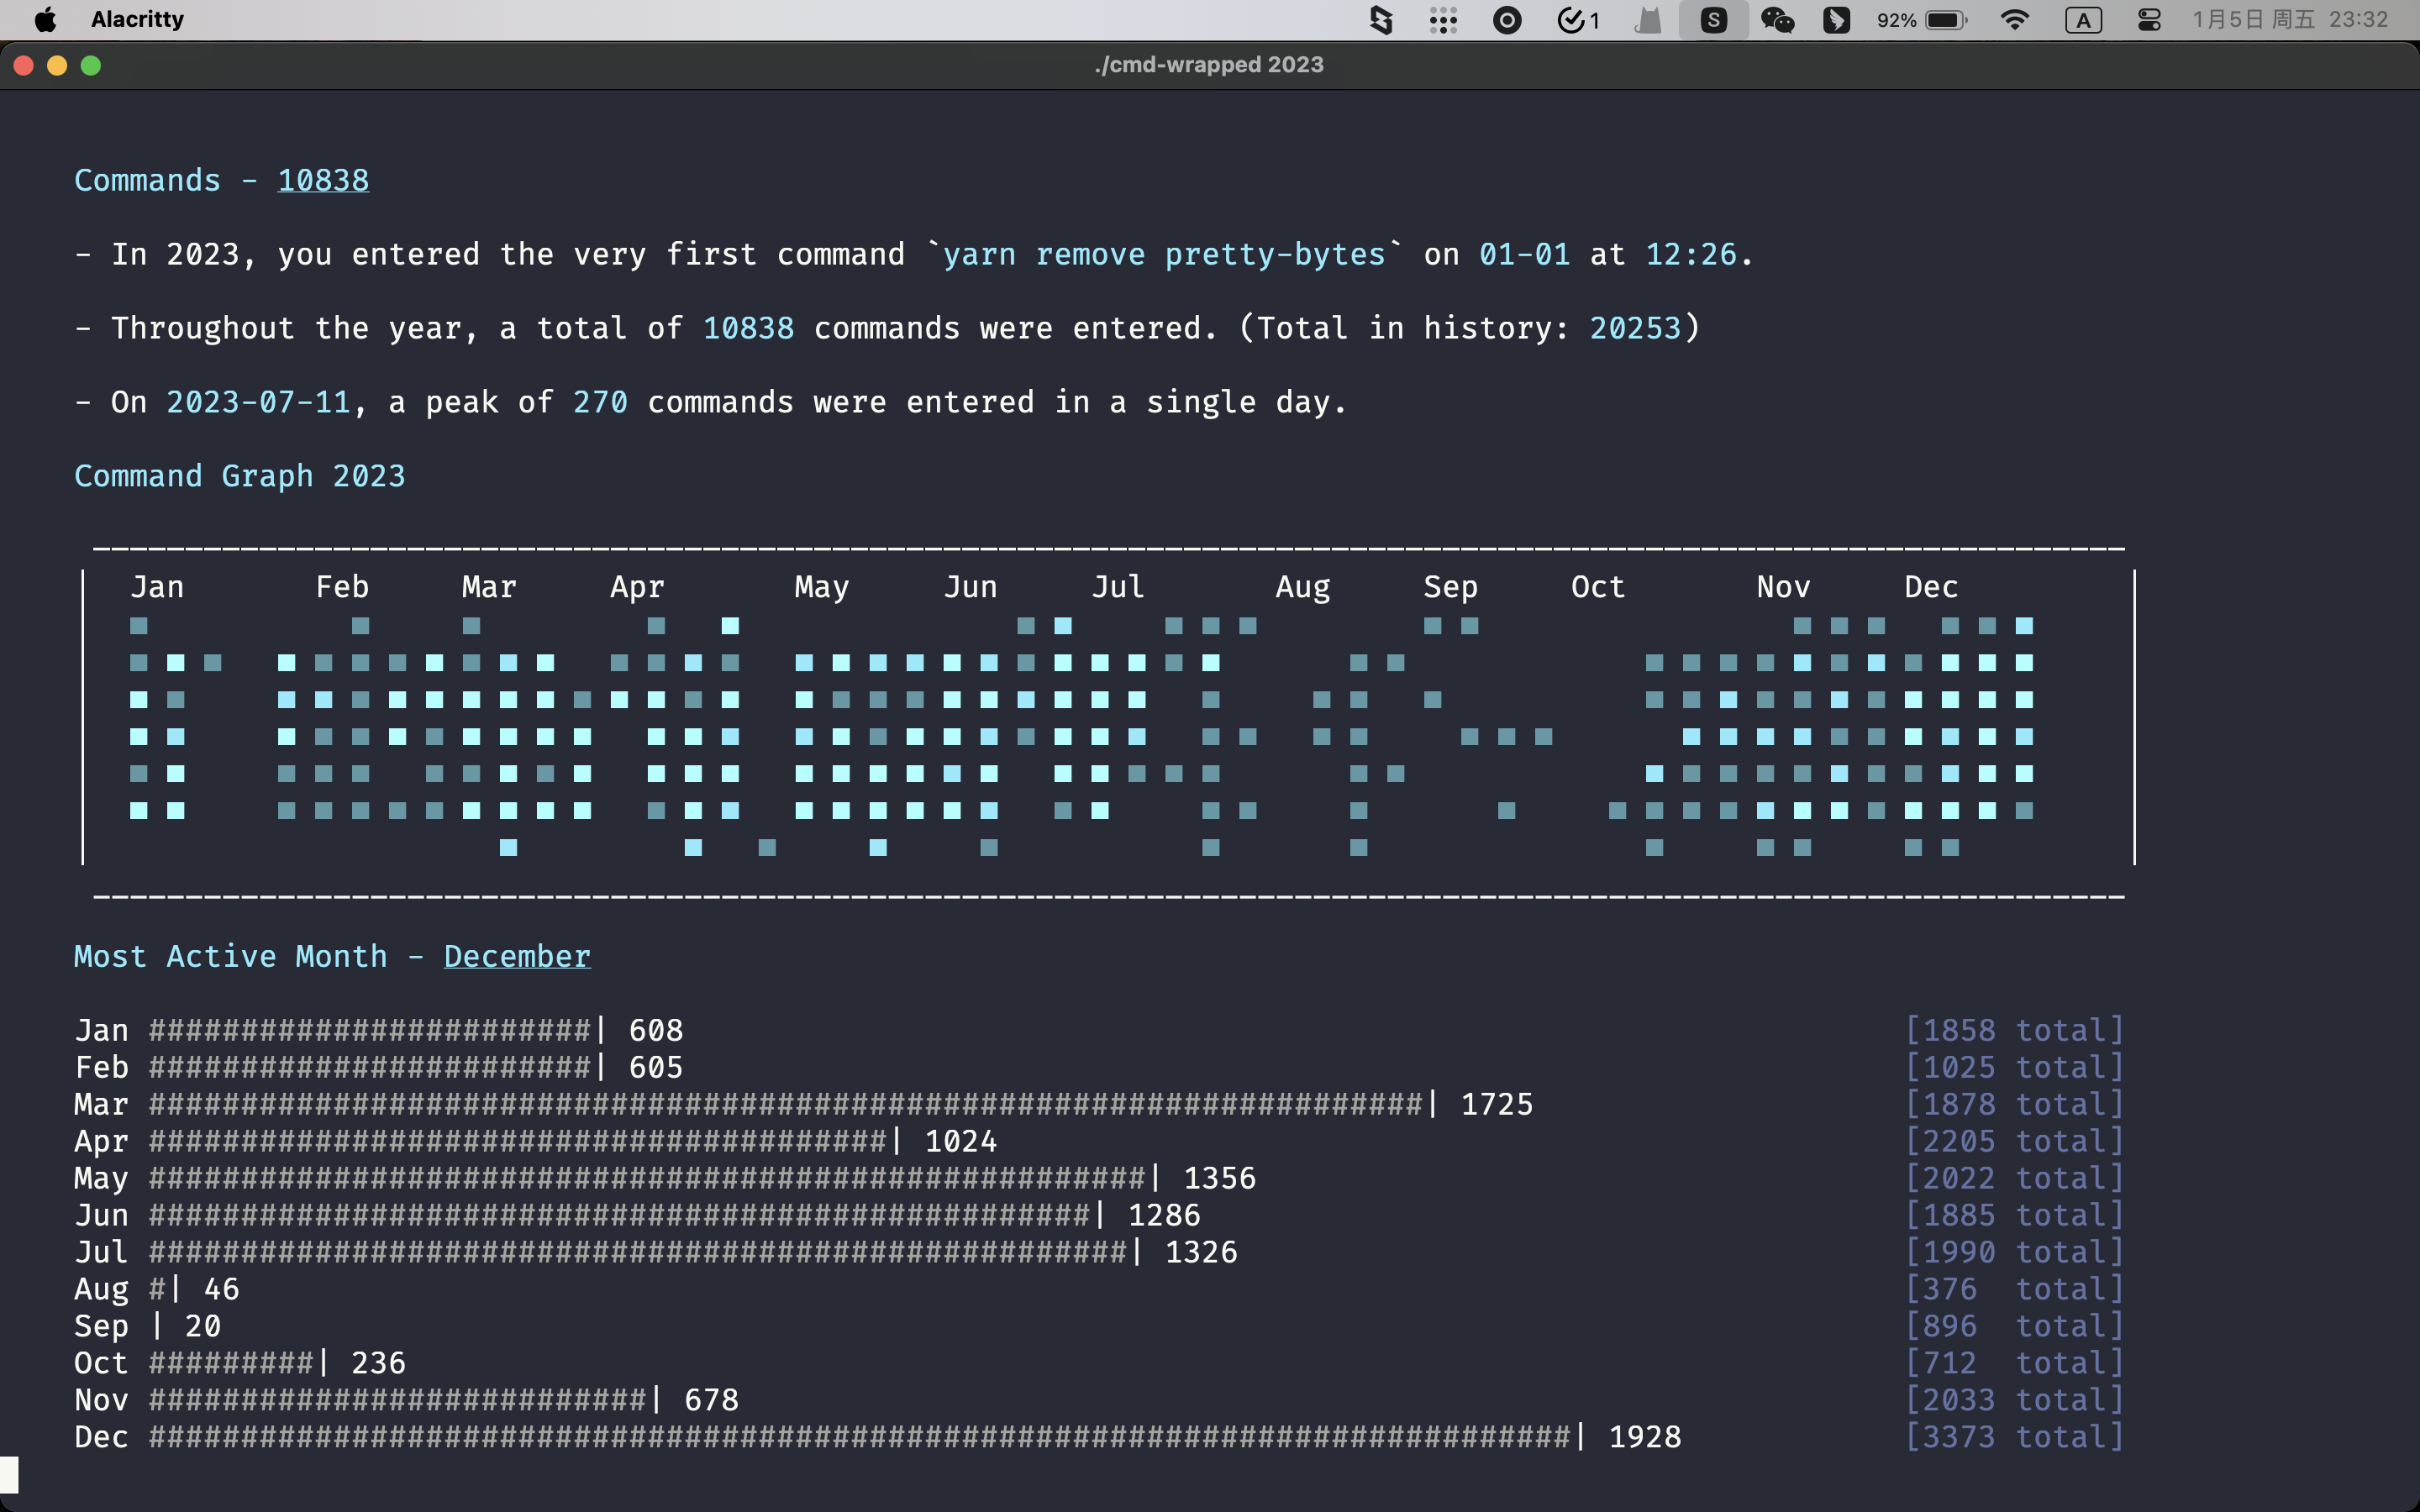Click the battery status indicator
This screenshot has width=2420, height=1512.
tap(1945, 20)
